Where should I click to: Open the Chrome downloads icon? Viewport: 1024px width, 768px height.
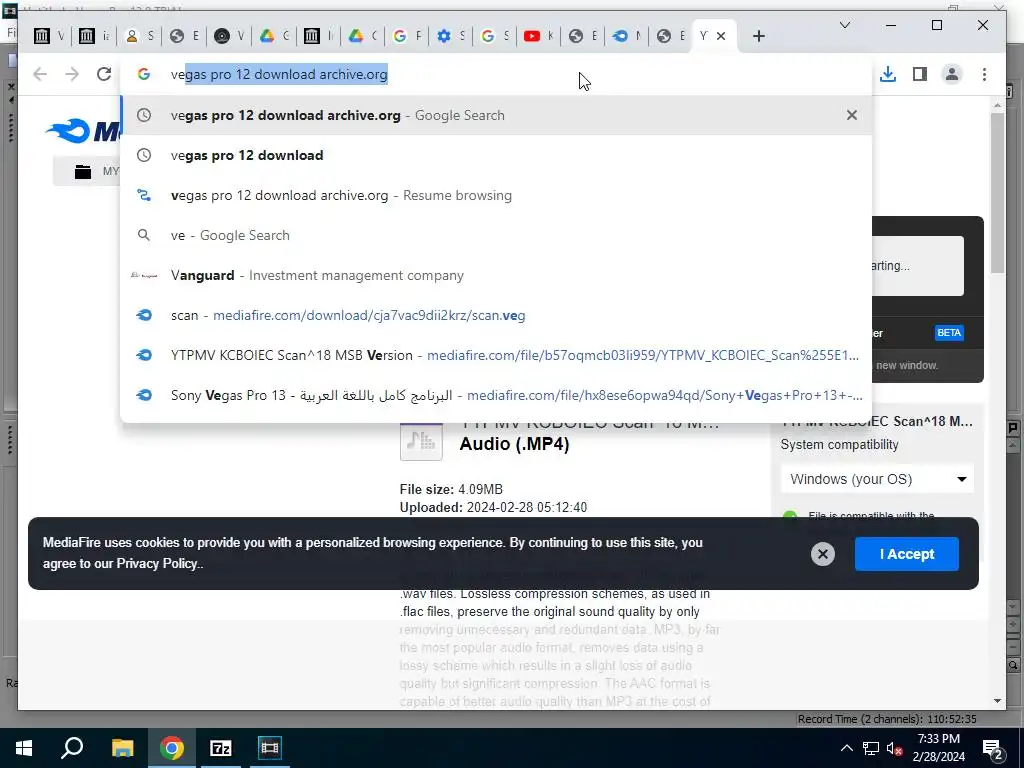click(x=888, y=74)
